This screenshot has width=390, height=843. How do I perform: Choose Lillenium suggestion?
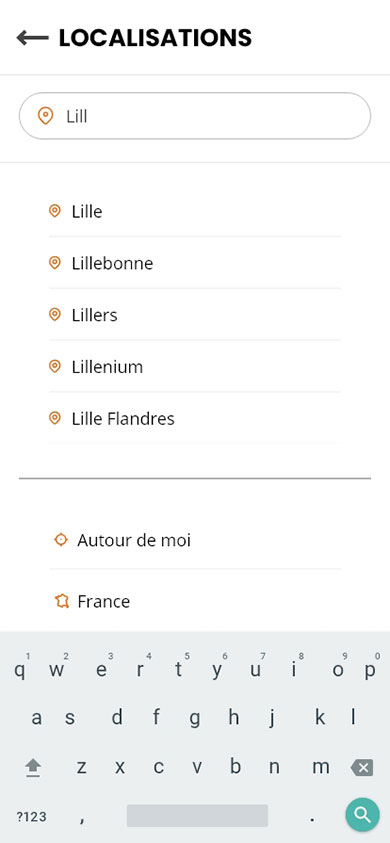pyautogui.click(x=195, y=367)
